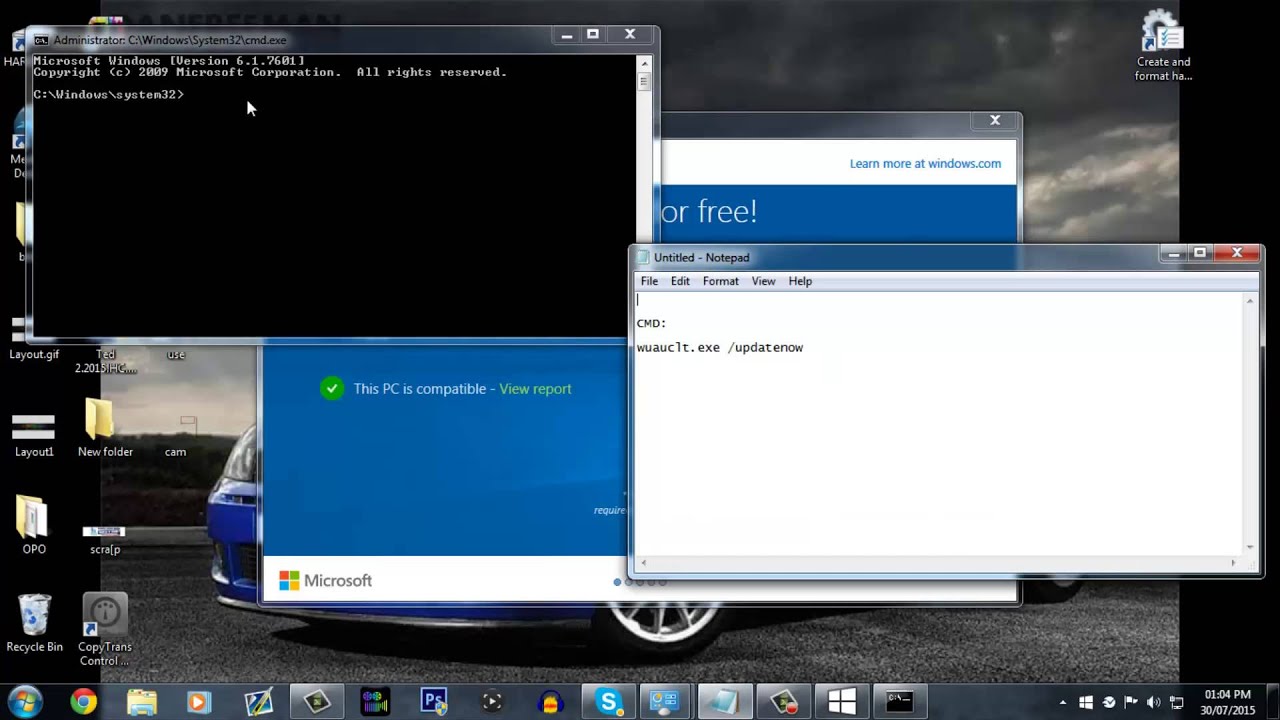Open Windows Media Player taskbar icon
1280x720 pixels.
tap(198, 702)
